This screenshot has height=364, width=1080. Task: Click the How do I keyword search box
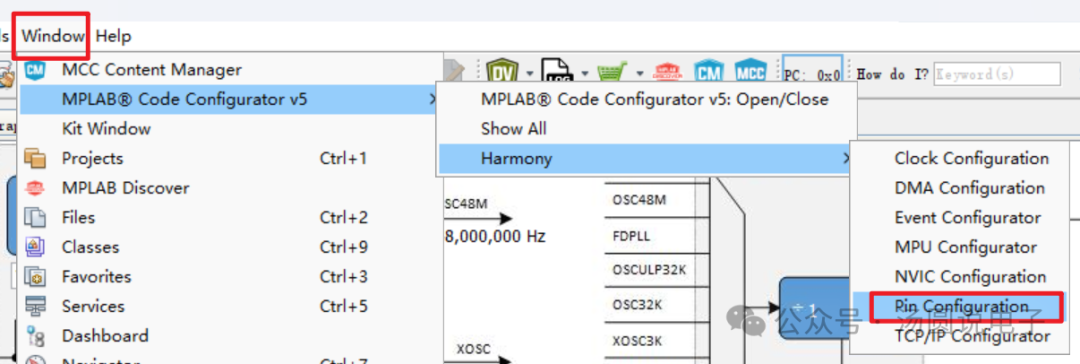[x=997, y=74]
